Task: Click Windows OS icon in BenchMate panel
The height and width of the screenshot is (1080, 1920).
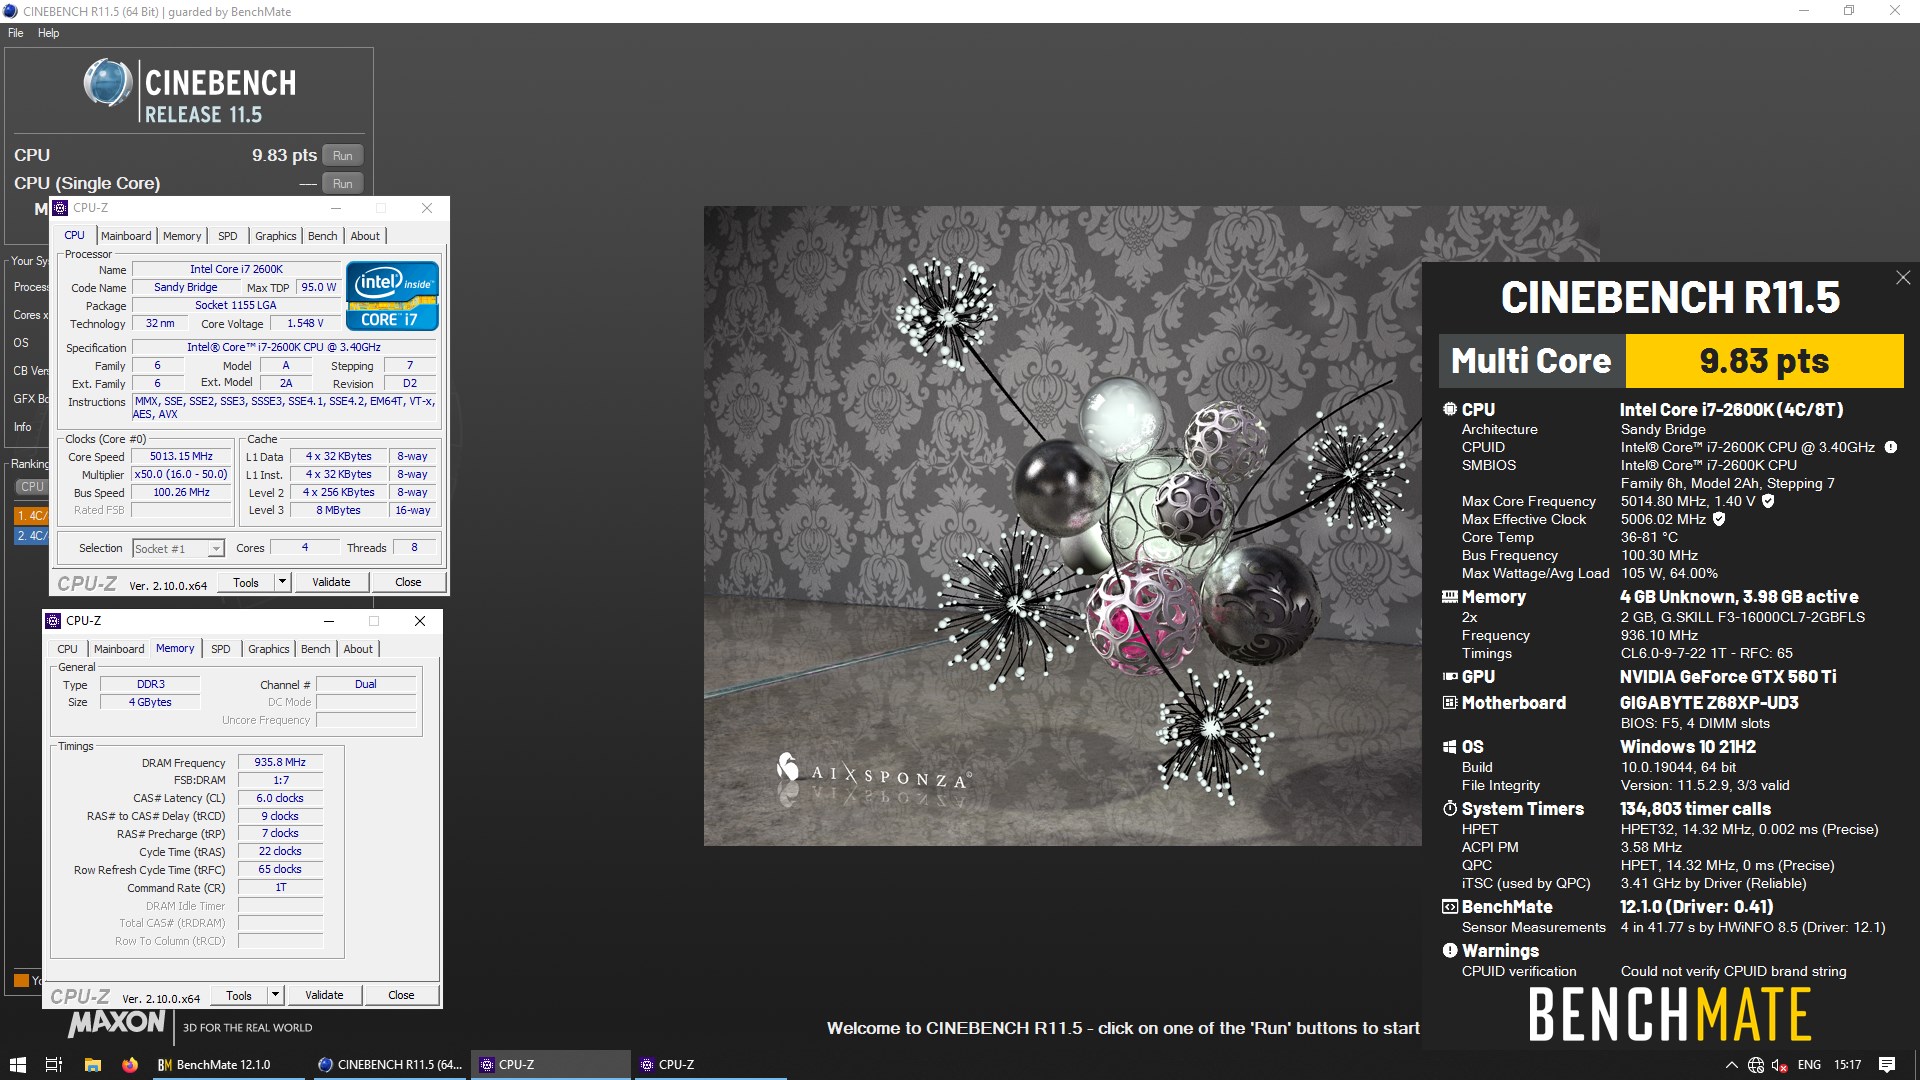Action: pyautogui.click(x=1450, y=747)
